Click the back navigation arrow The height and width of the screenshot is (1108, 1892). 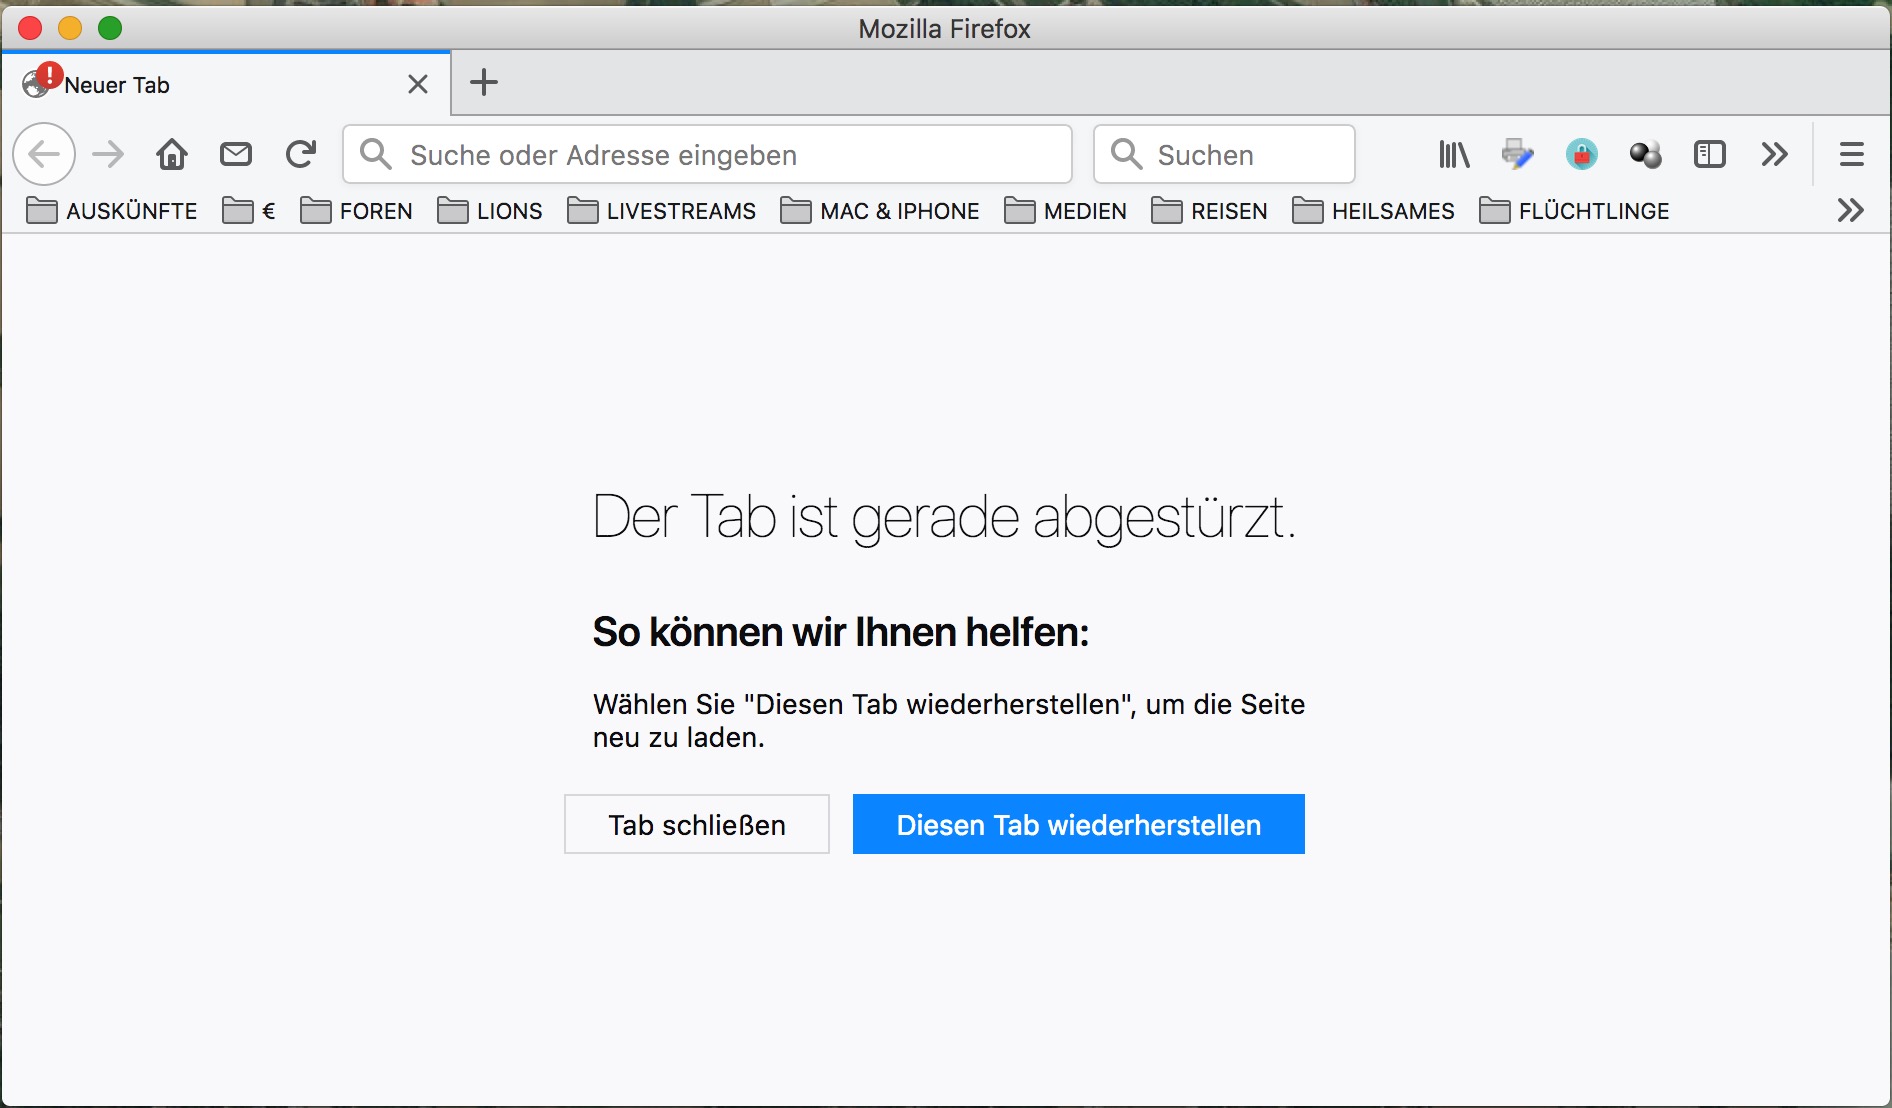44,154
